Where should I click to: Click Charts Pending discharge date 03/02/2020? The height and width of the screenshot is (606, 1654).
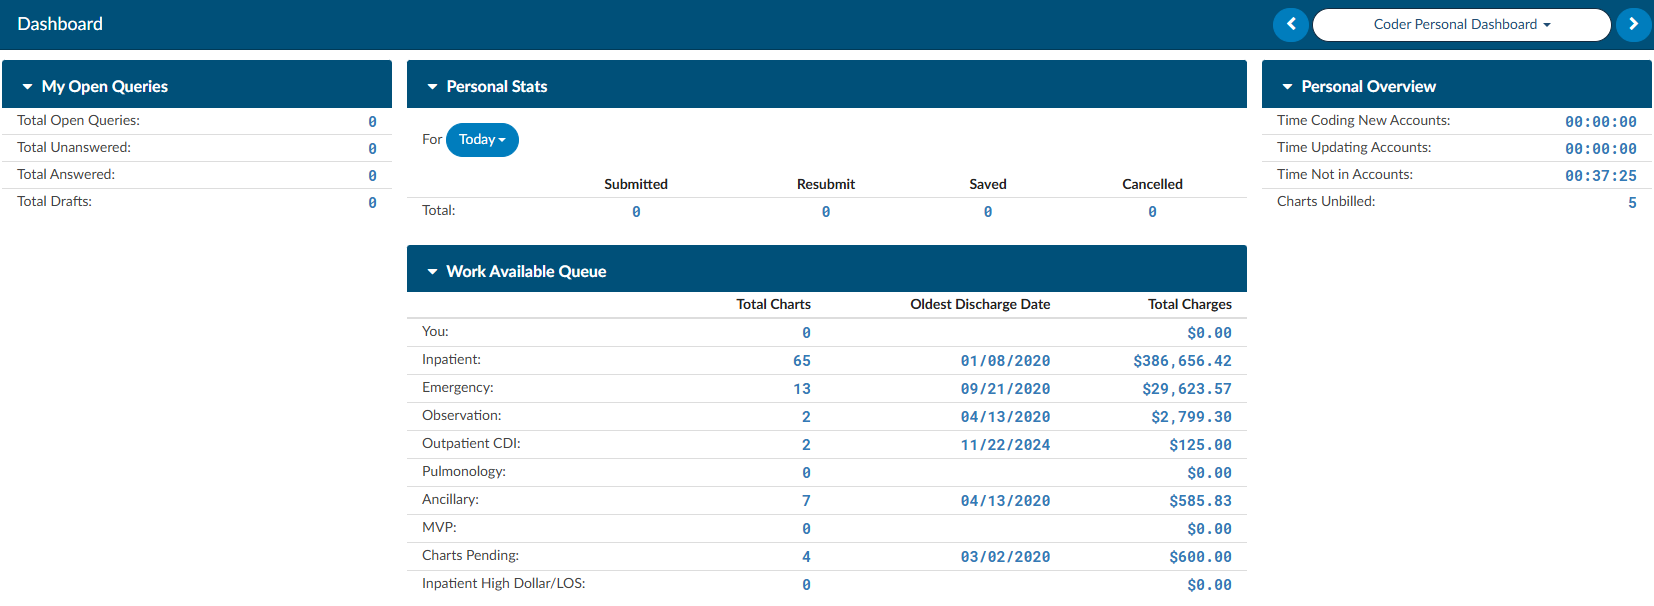(x=1005, y=556)
